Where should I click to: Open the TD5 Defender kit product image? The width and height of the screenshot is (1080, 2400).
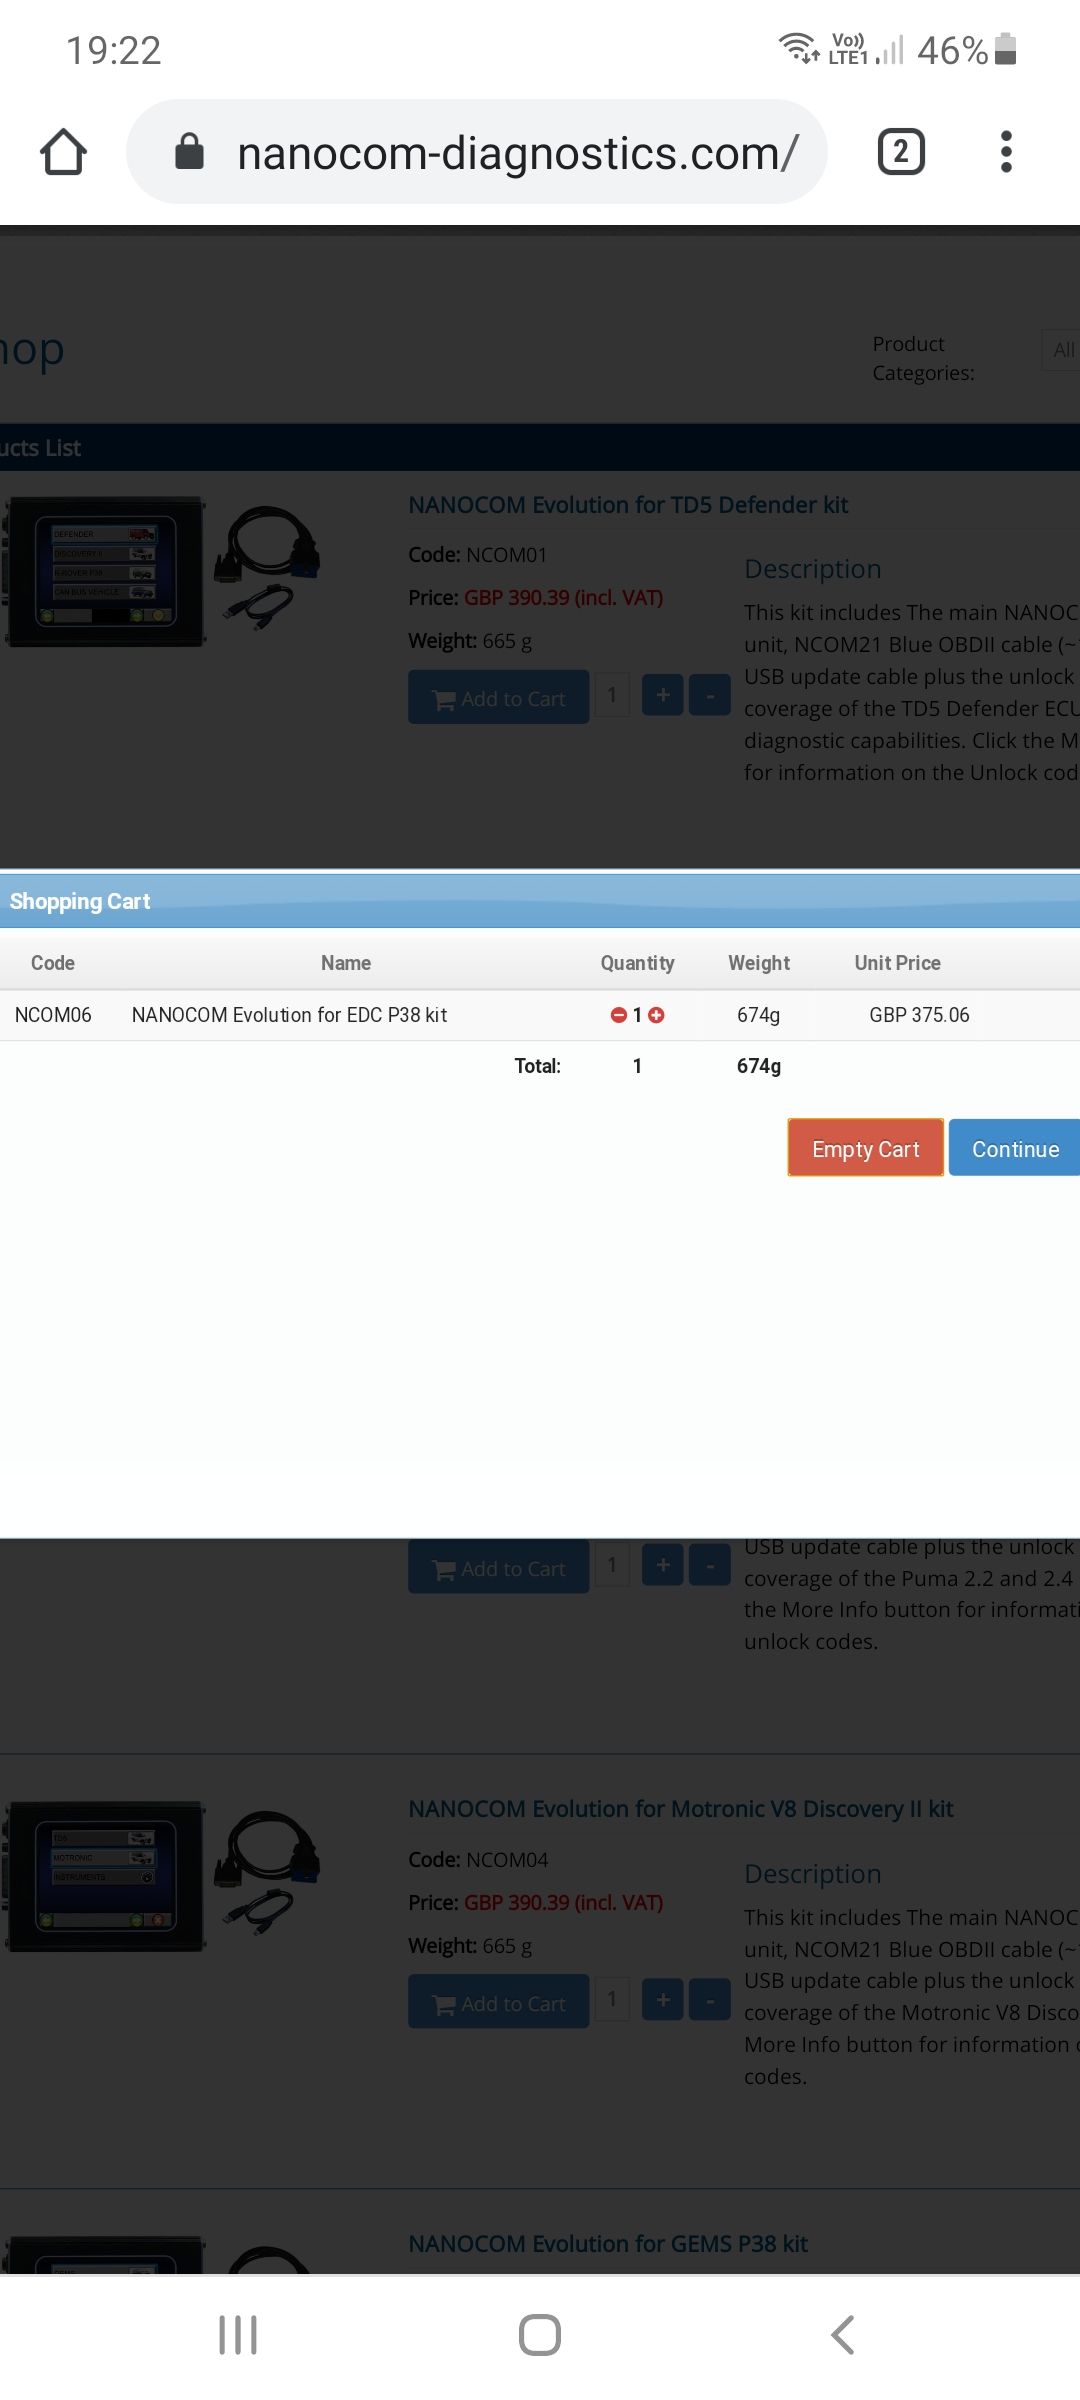coord(162,572)
